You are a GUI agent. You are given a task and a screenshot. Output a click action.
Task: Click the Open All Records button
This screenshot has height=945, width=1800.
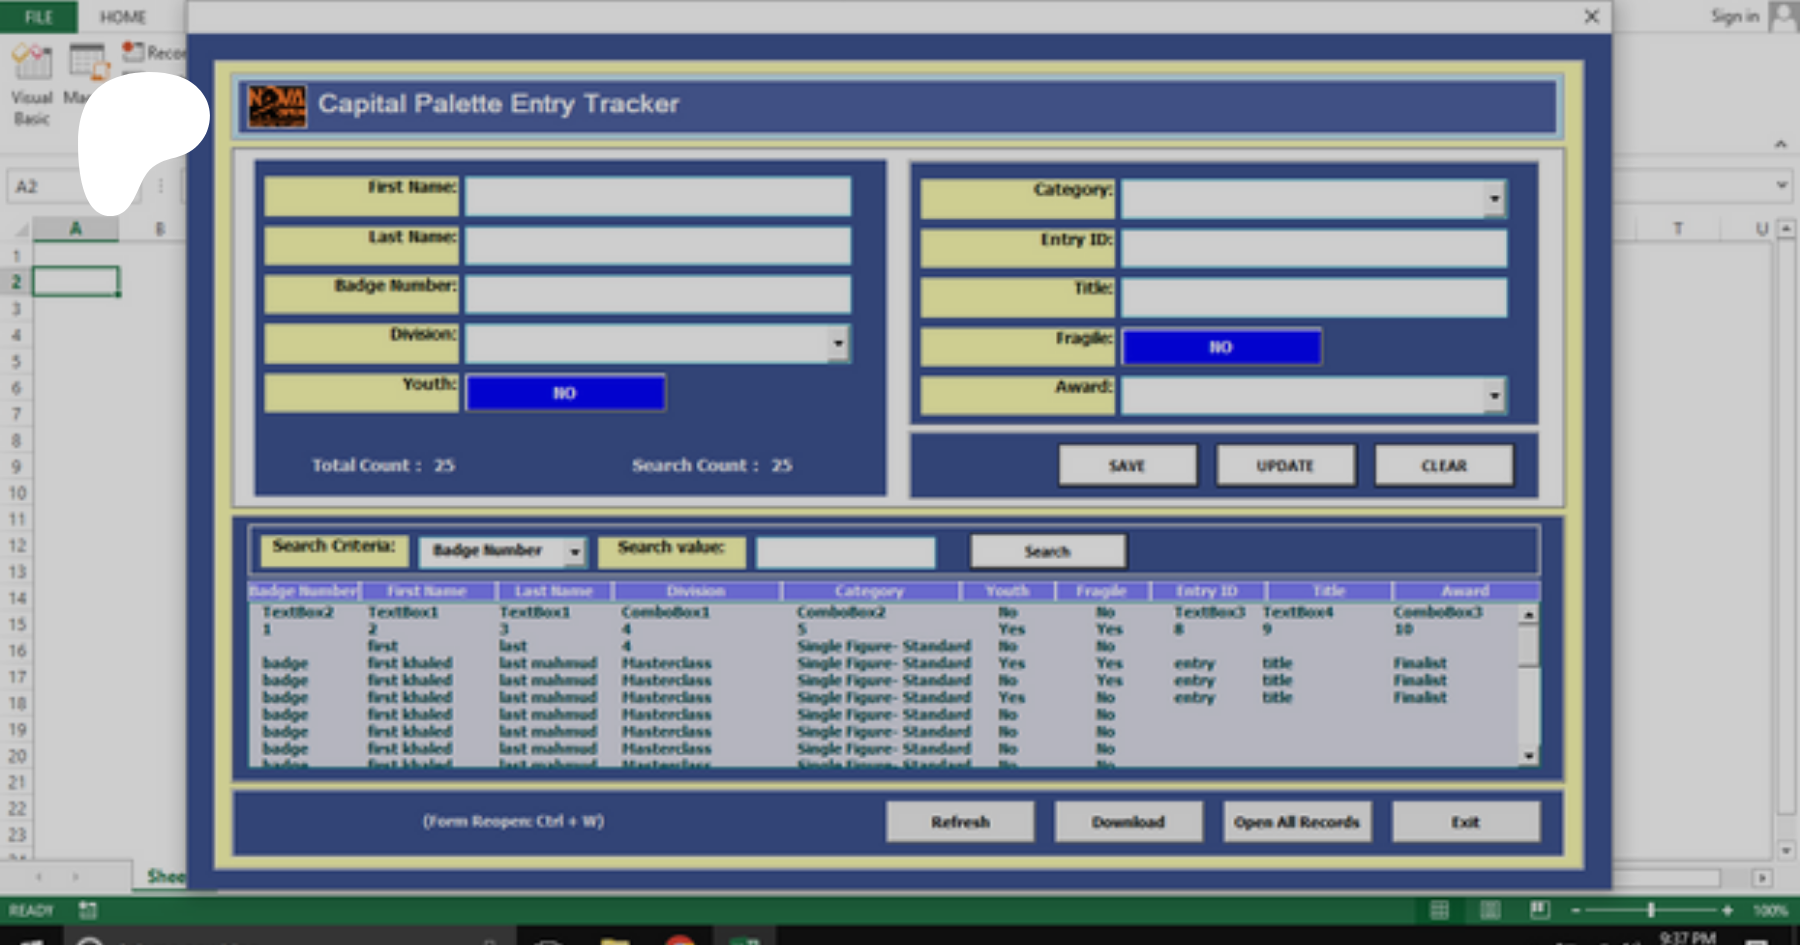pos(1296,822)
